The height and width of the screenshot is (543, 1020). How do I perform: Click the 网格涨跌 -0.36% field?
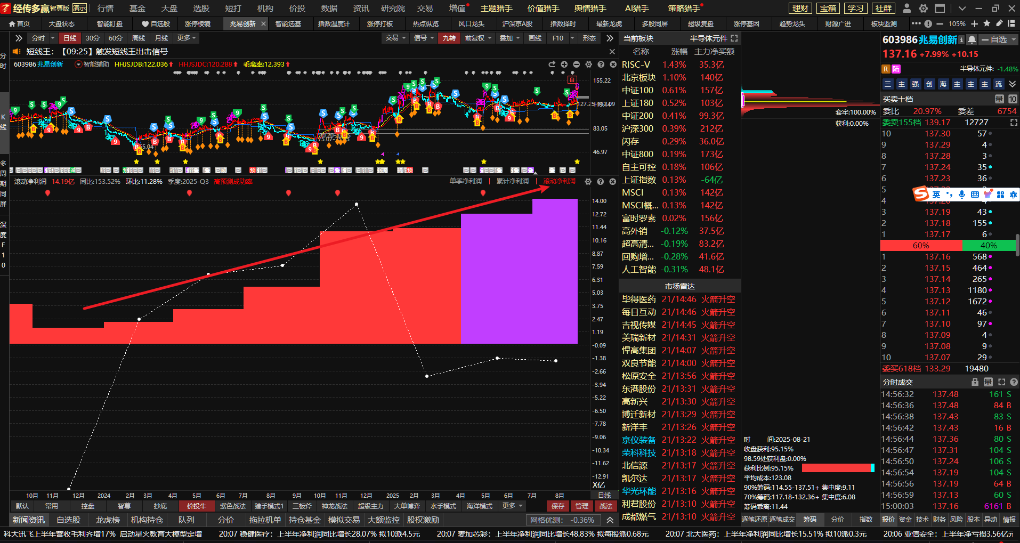(563, 520)
